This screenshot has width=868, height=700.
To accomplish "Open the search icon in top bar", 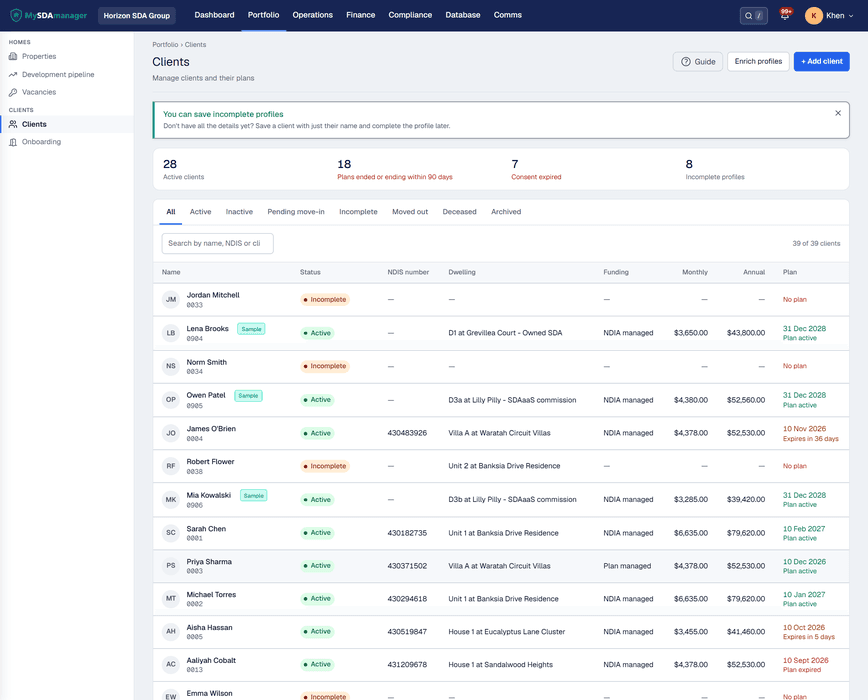I will [x=748, y=16].
